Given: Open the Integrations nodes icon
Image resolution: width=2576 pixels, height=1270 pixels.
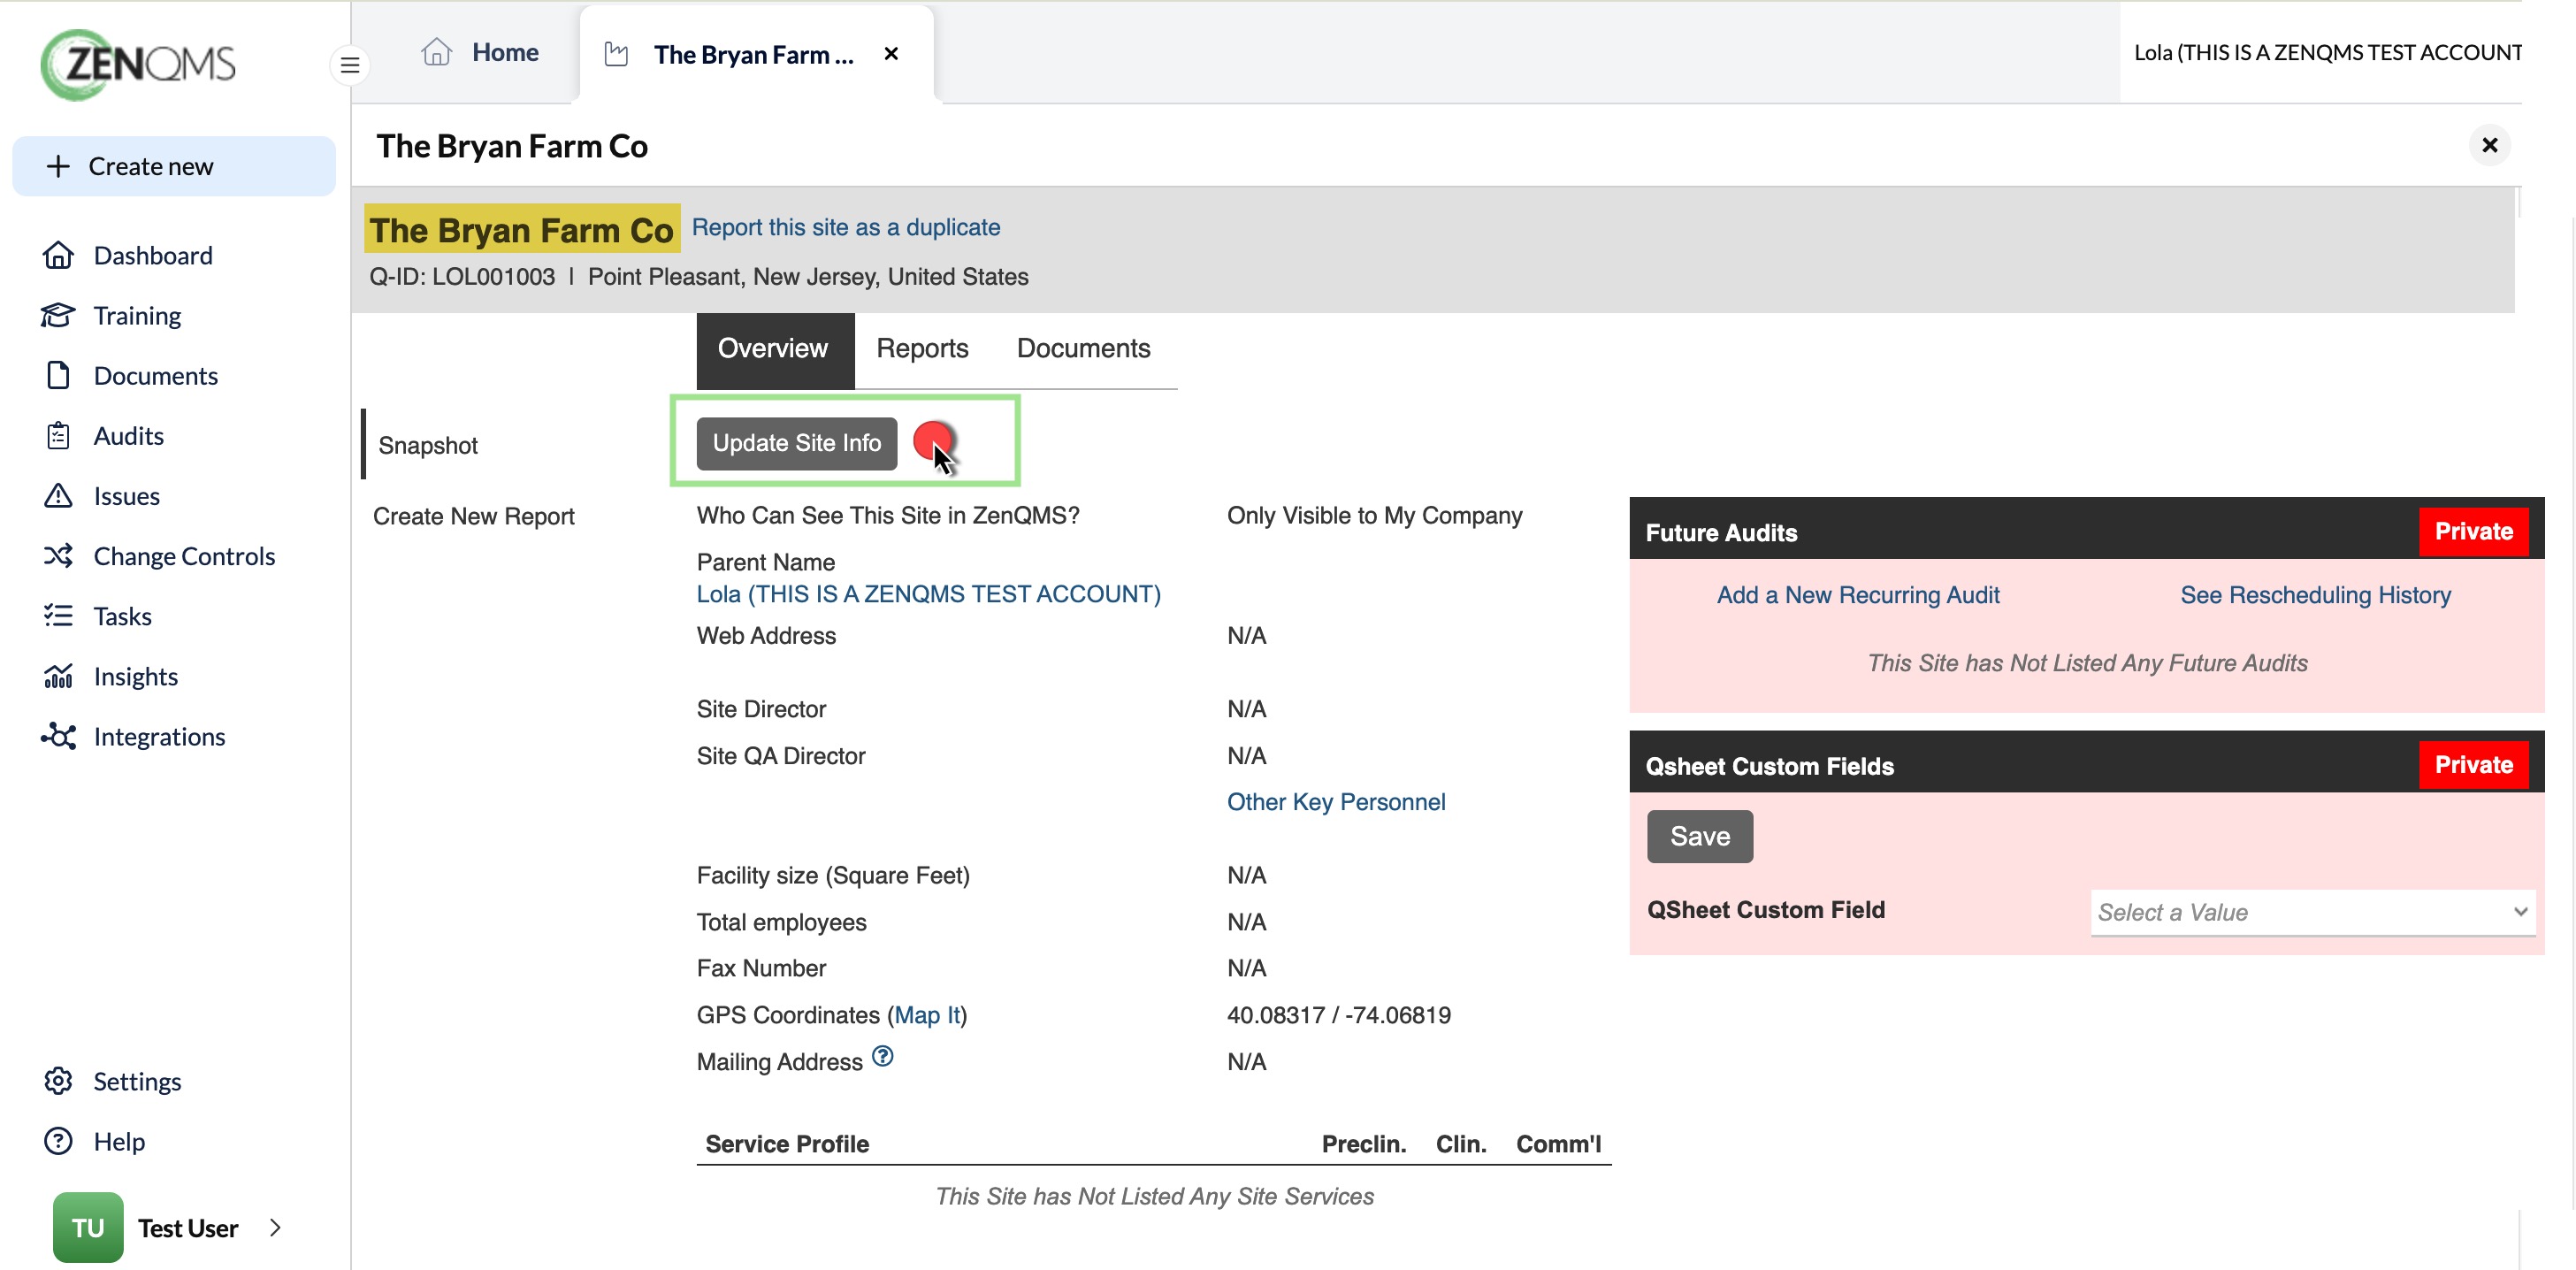Looking at the screenshot, I should pyautogui.click(x=58, y=736).
